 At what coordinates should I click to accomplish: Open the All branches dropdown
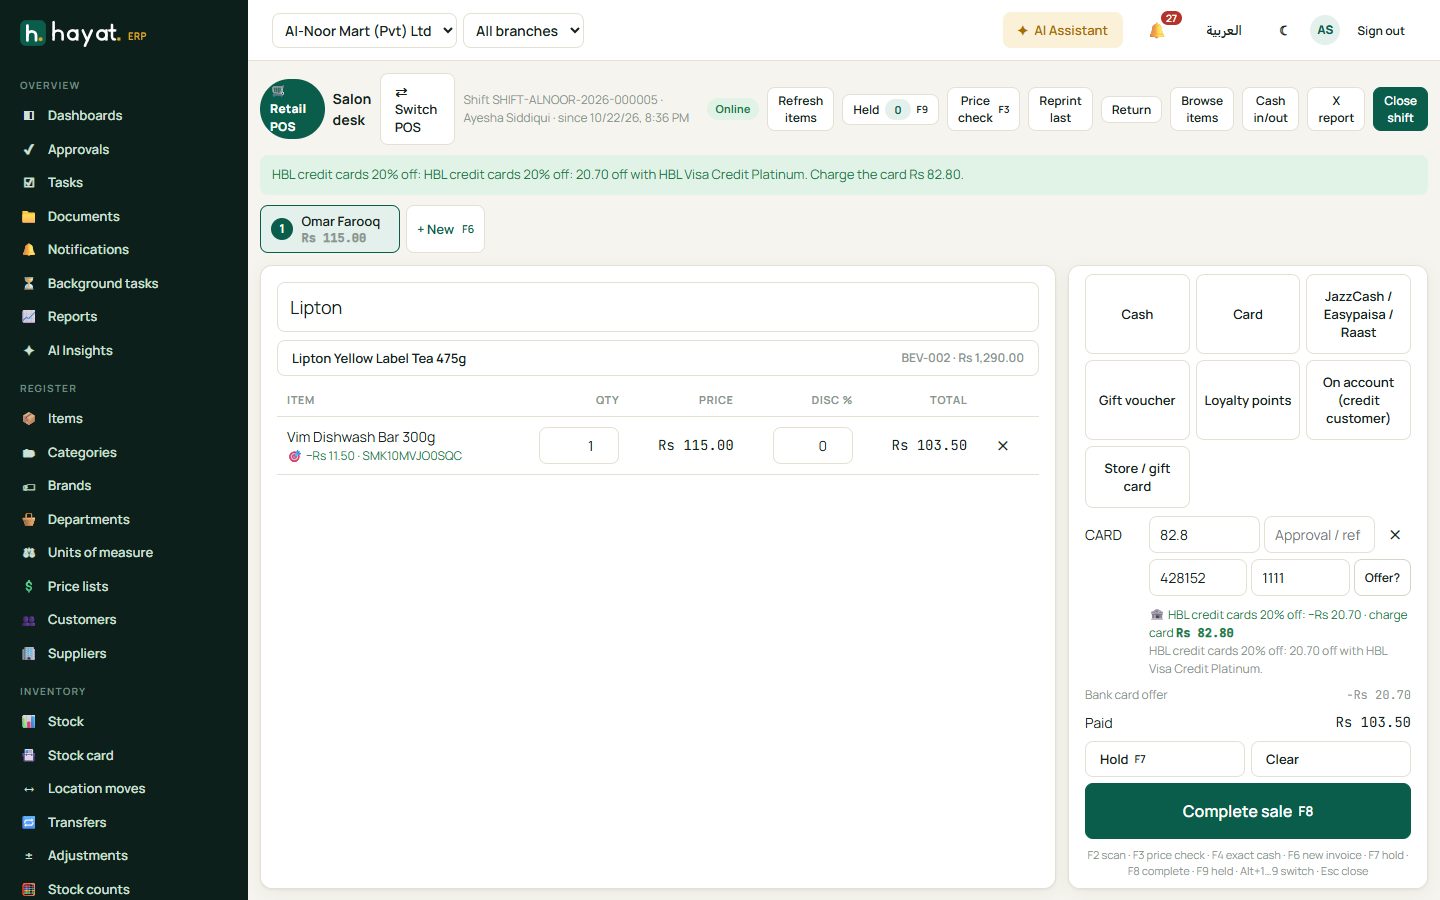pos(523,31)
